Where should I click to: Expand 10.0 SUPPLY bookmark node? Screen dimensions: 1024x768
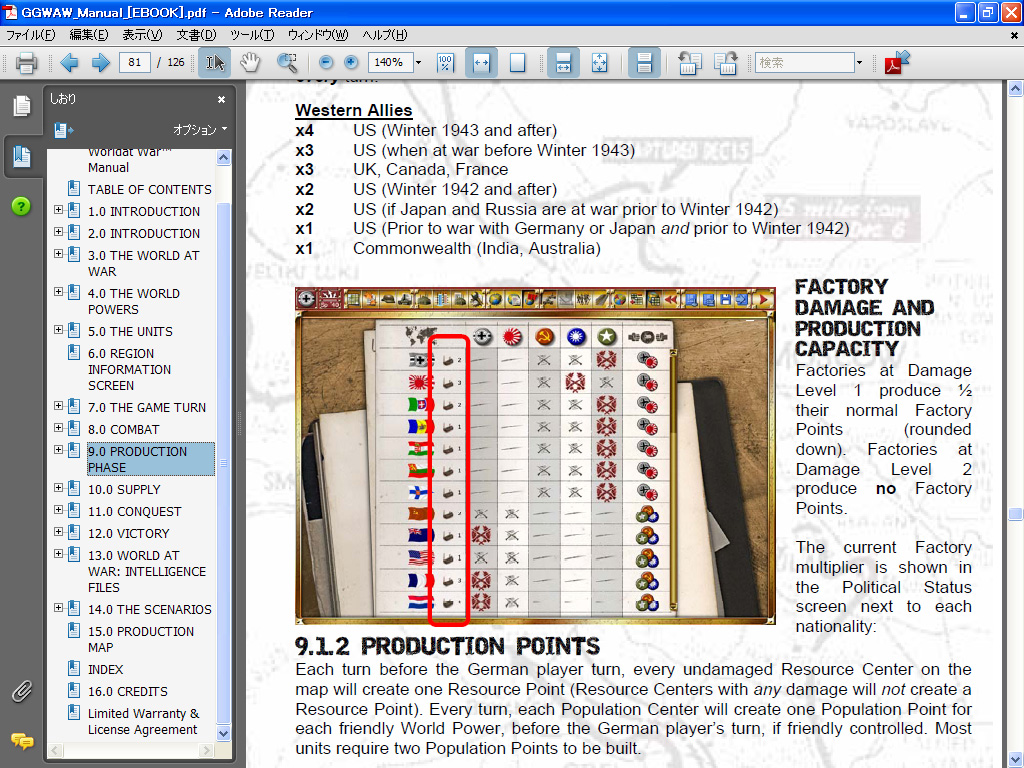coord(58,488)
